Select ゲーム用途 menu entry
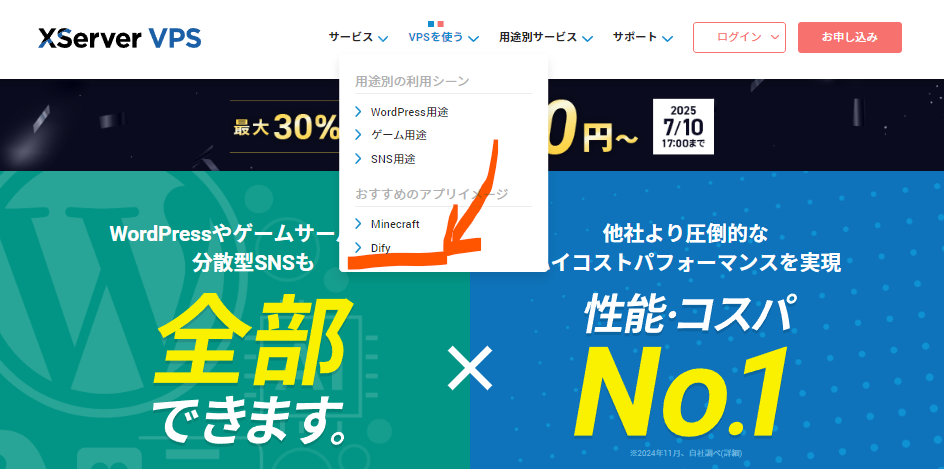This screenshot has height=469, width=944. [x=399, y=135]
